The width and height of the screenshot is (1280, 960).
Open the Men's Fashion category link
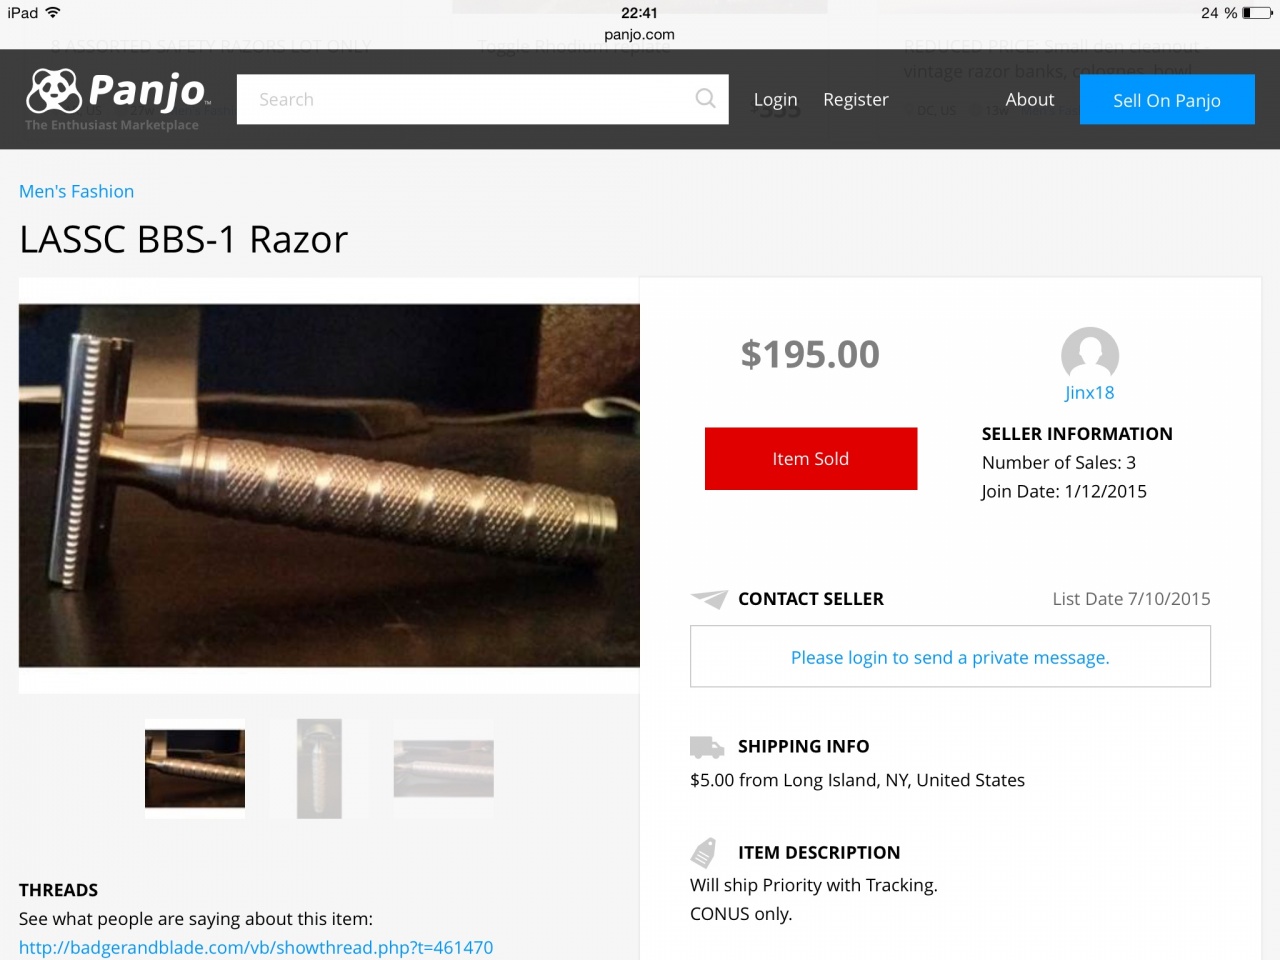click(x=76, y=191)
